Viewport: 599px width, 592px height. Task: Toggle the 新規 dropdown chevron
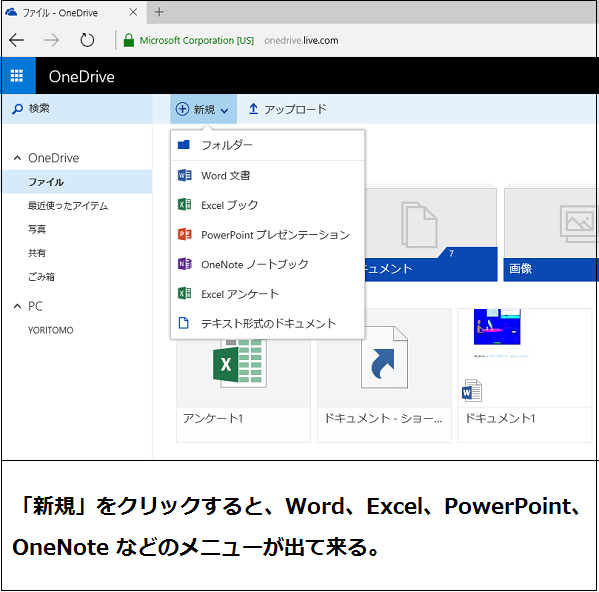225,111
